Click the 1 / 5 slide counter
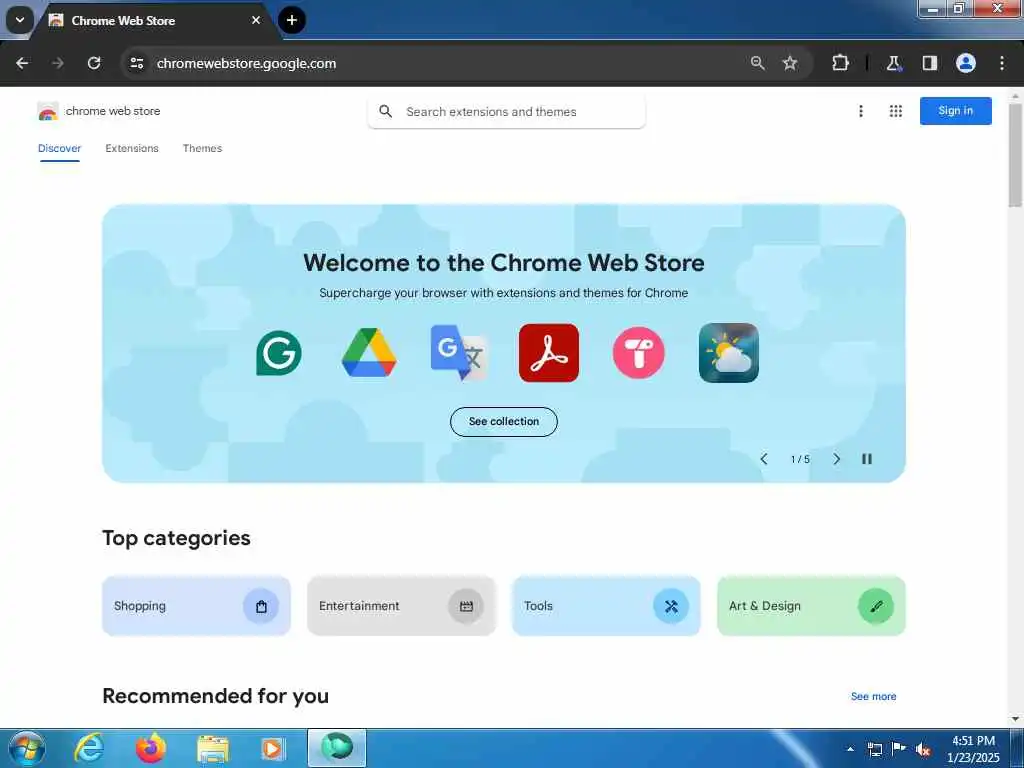The height and width of the screenshot is (768, 1024). coord(800,459)
